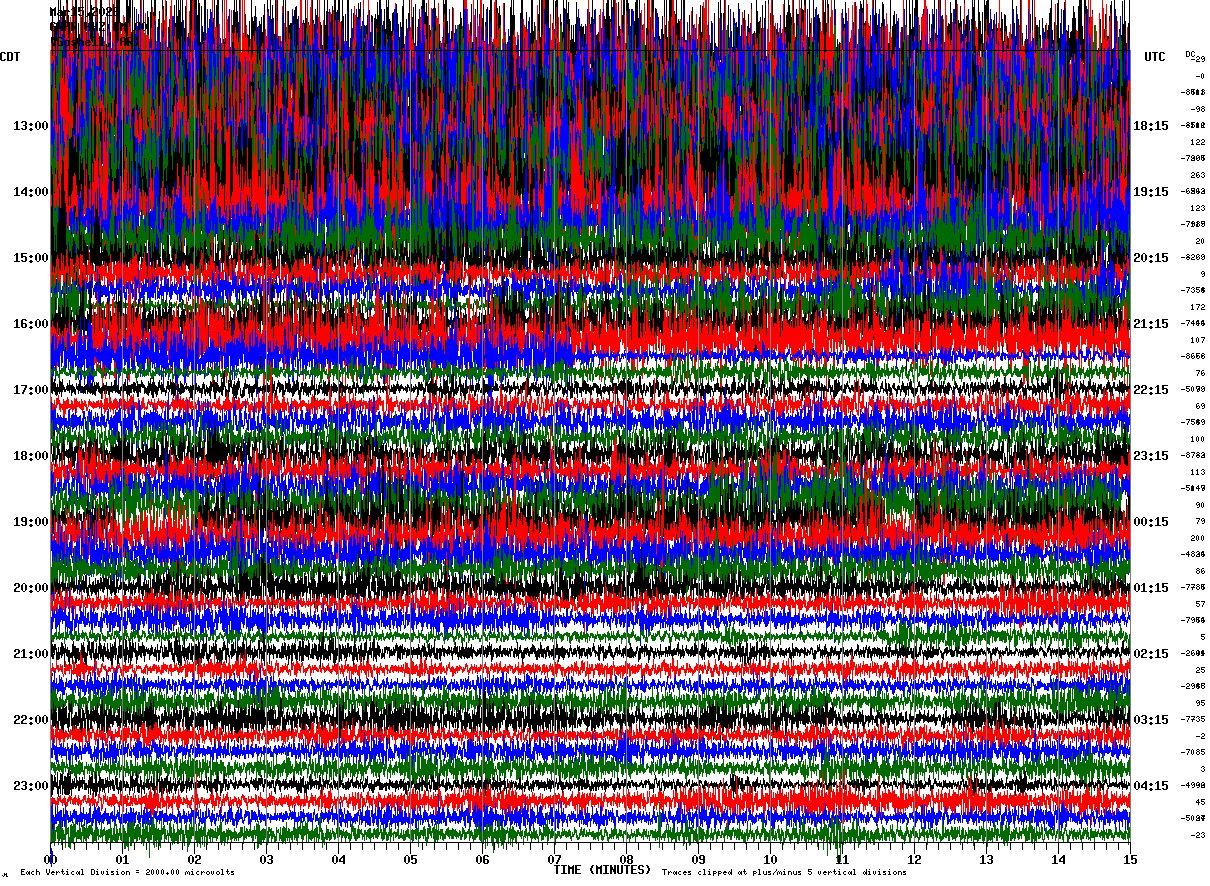Viewport: 1210px width, 886px height.
Task: Click minute 13 on the time axis
Action: (x=987, y=859)
